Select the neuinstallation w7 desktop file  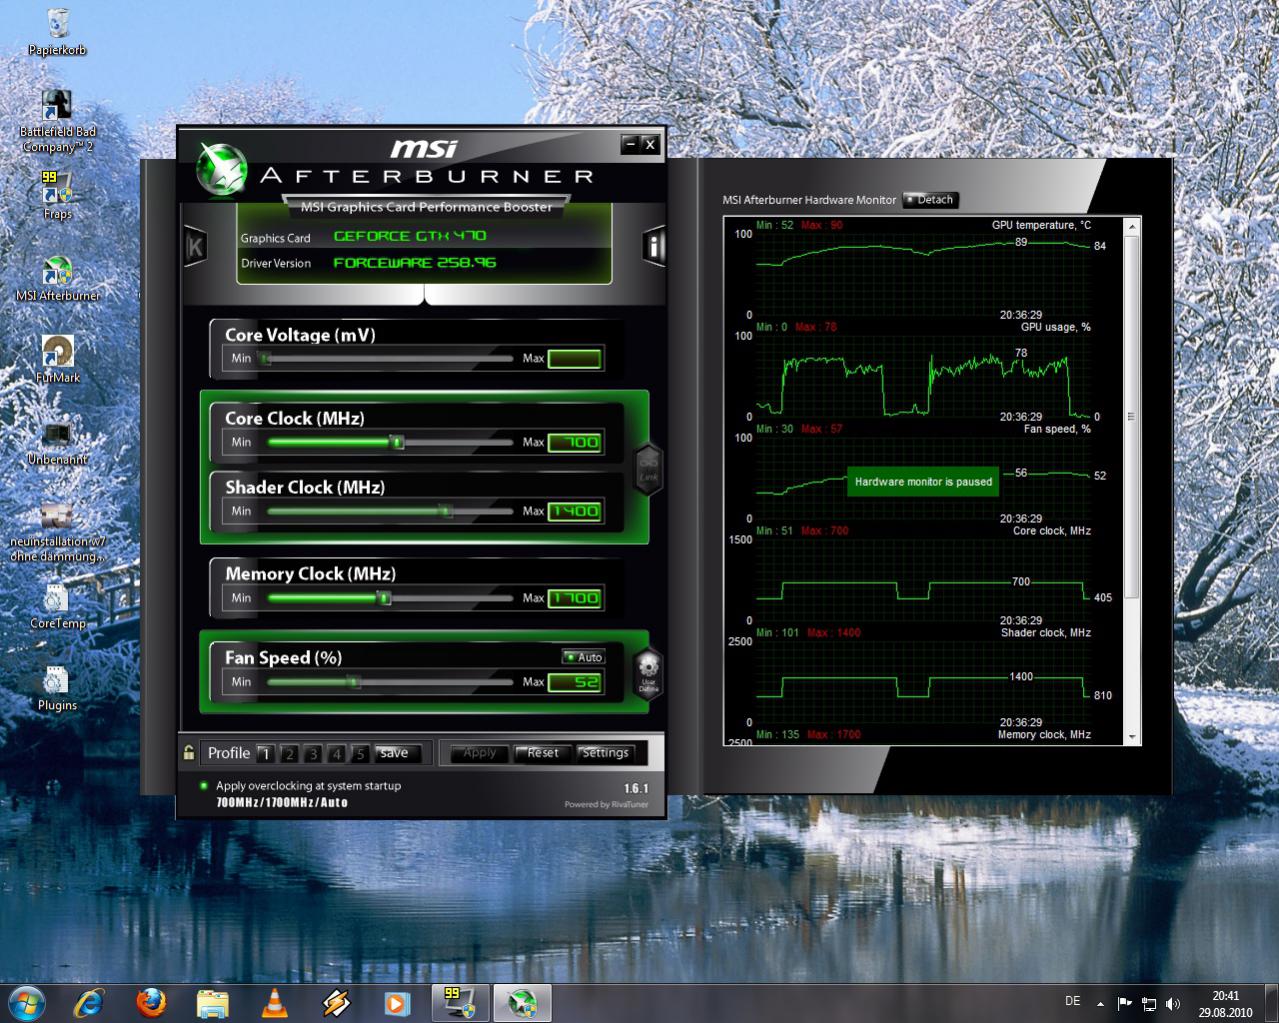(x=57, y=532)
